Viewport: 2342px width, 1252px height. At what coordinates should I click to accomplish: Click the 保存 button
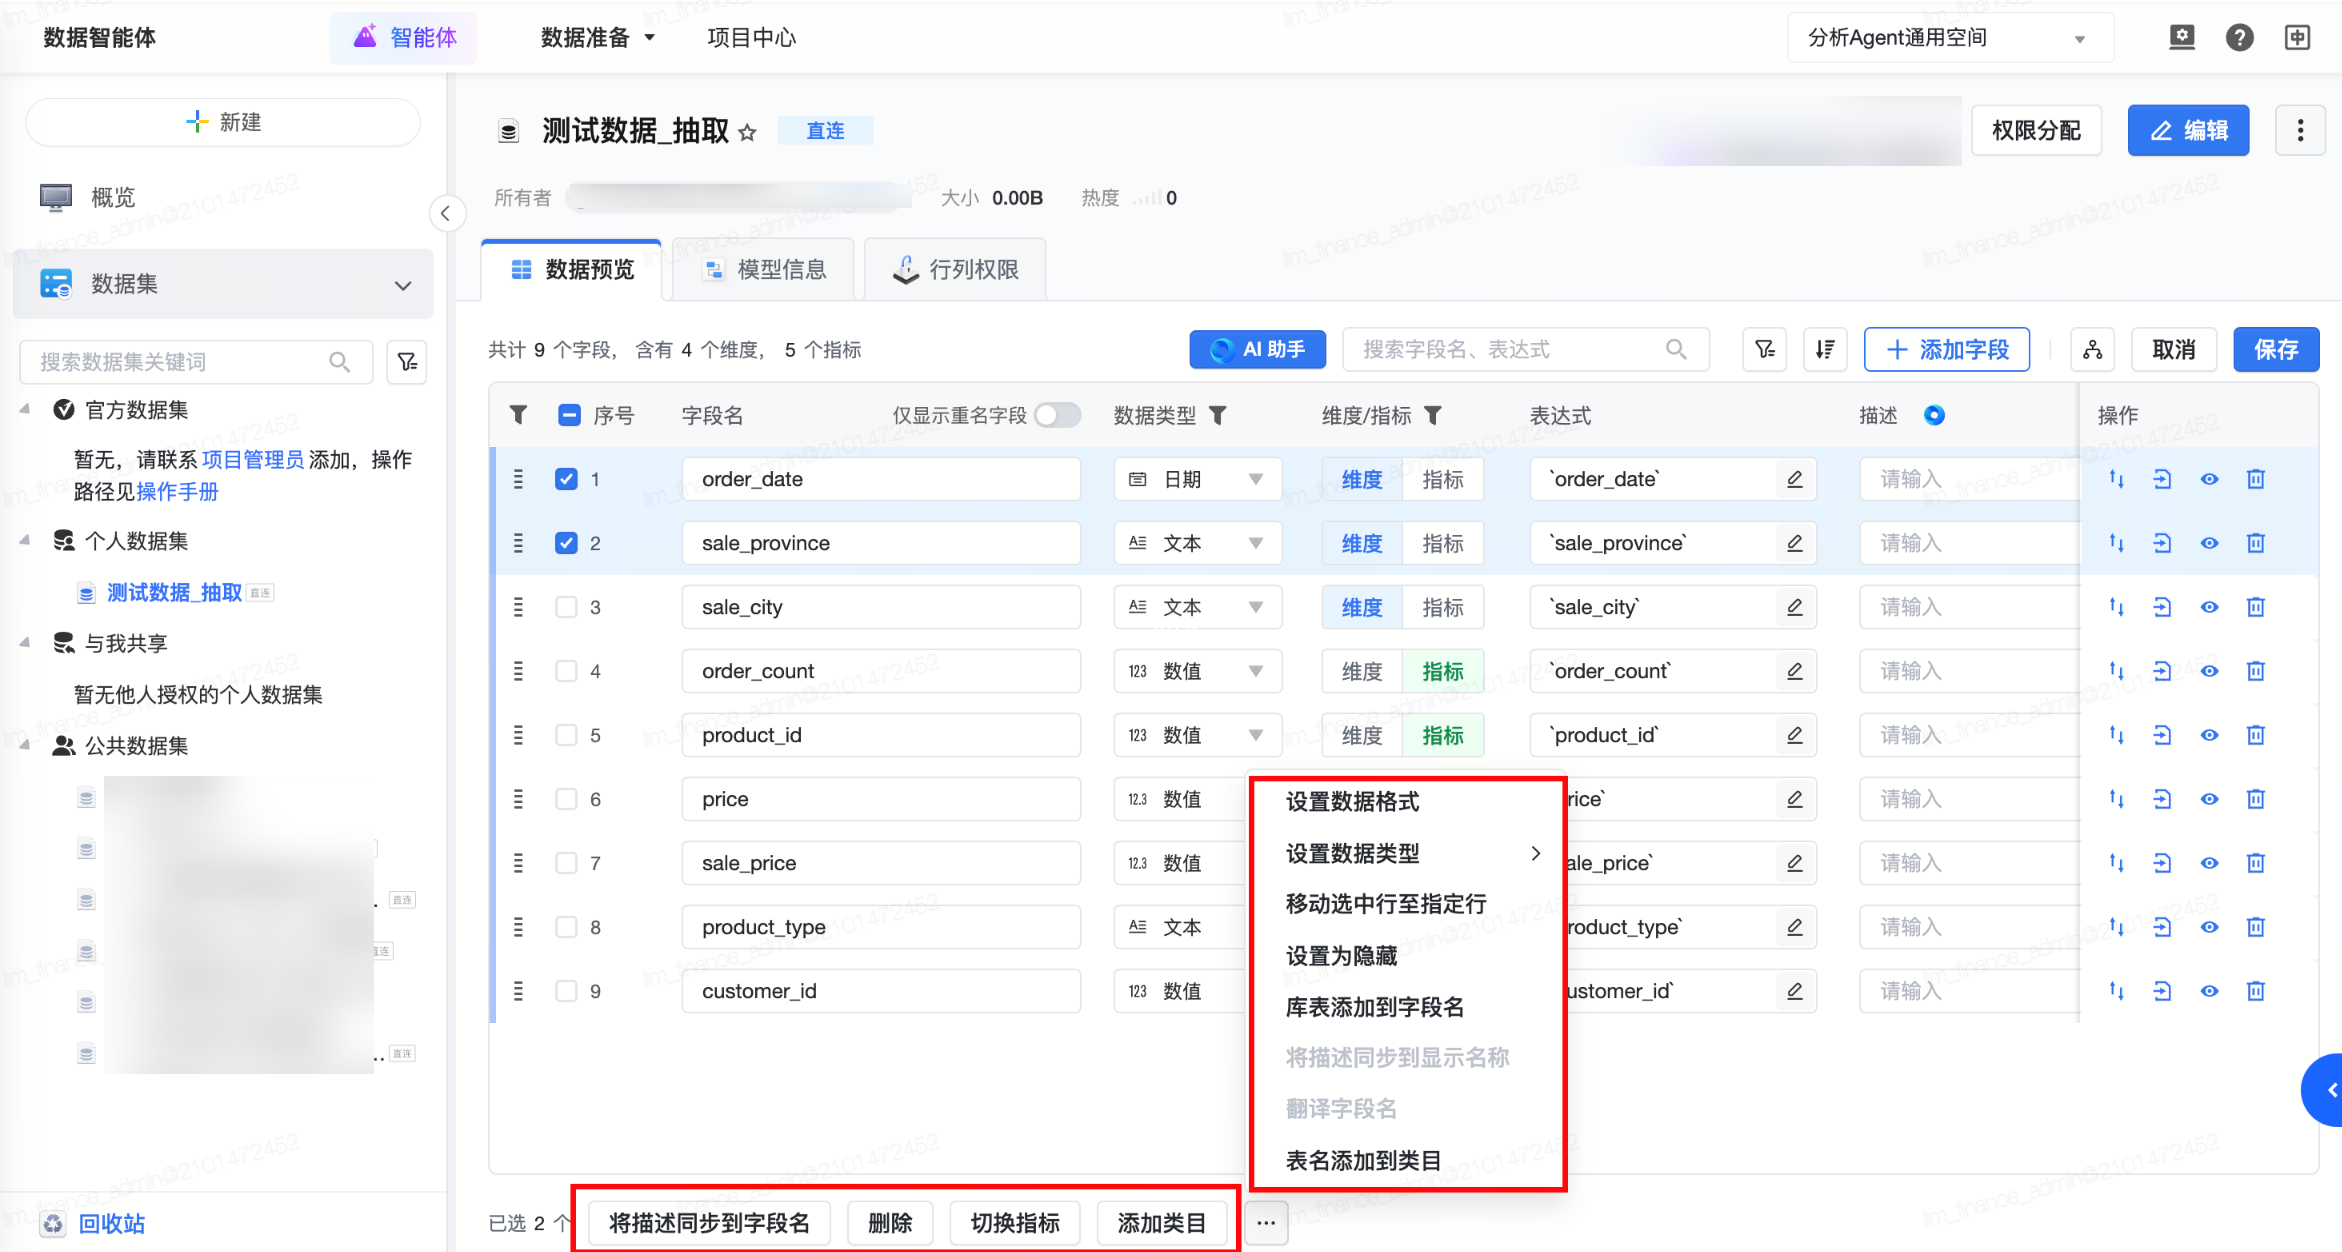pyautogui.click(x=2275, y=349)
